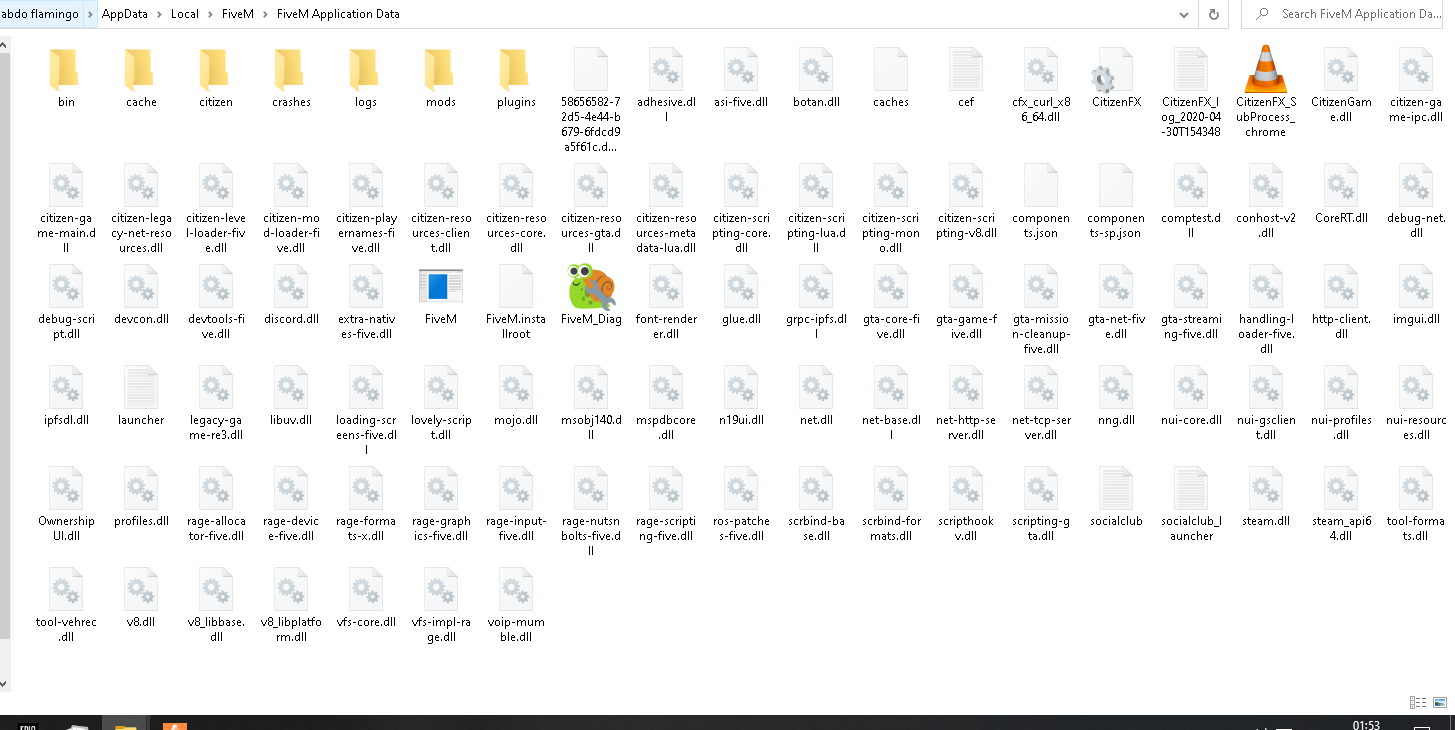Open the logs folder
1455x730 pixels.
coord(366,78)
